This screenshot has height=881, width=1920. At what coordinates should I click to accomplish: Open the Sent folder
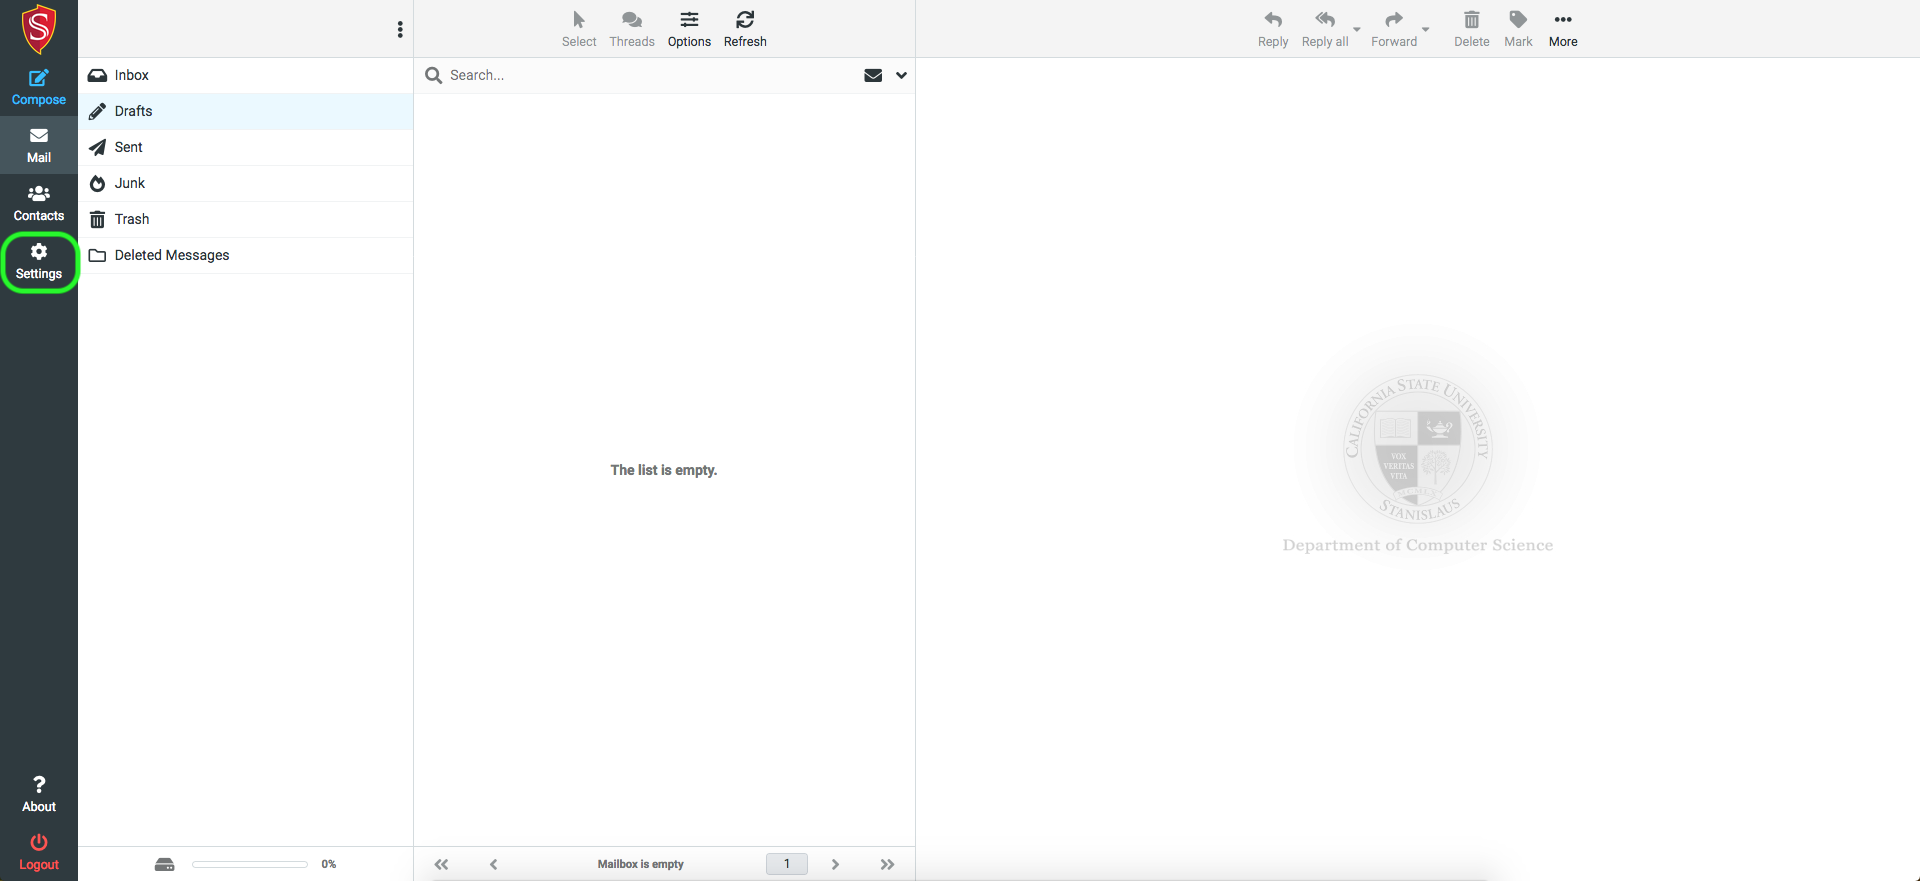[x=245, y=147]
